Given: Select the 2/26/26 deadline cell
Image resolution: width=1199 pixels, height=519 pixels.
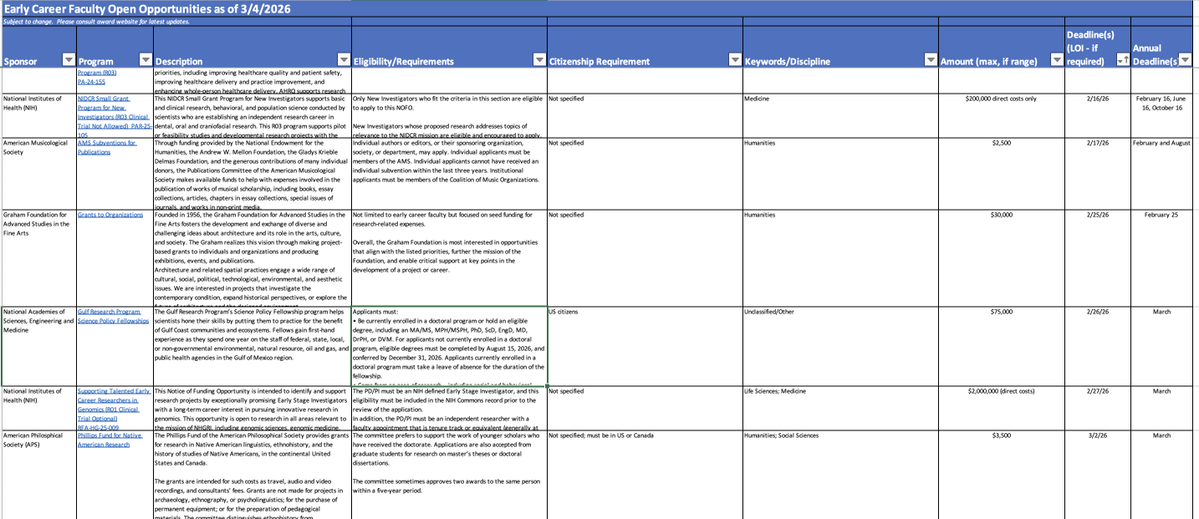Looking at the screenshot, I should tap(1097, 346).
